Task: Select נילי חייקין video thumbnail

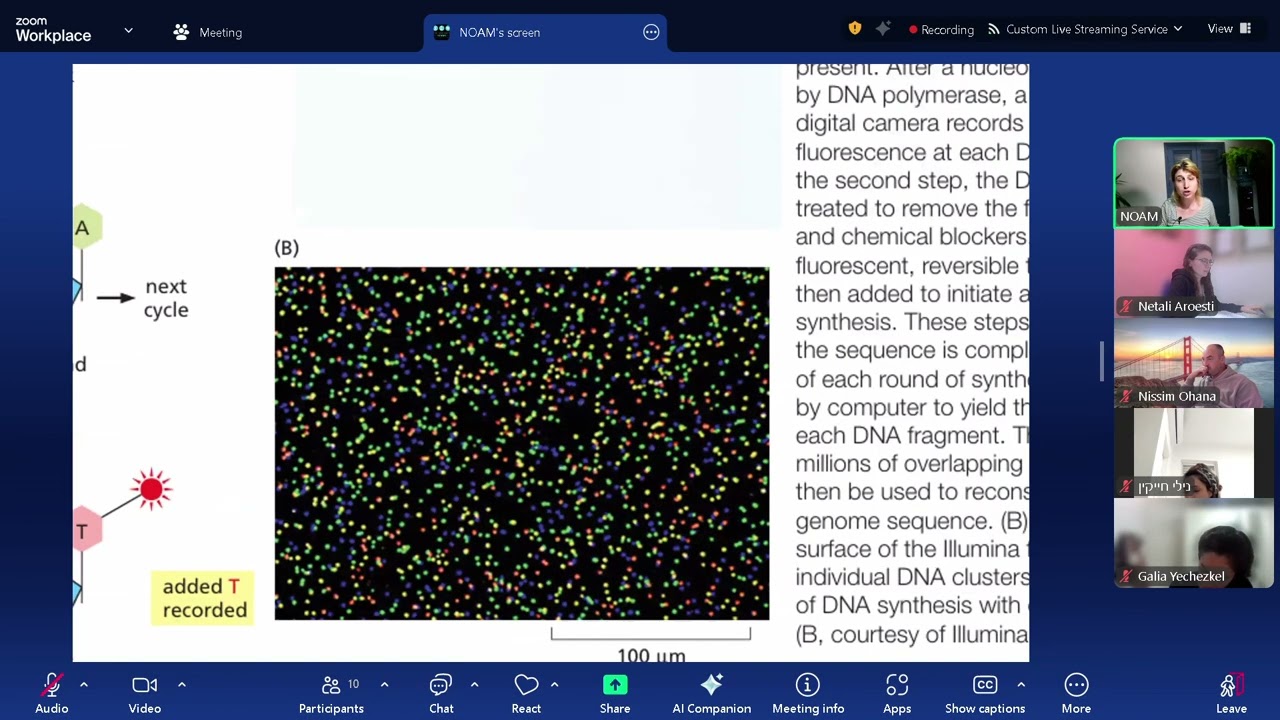Action: point(1194,453)
